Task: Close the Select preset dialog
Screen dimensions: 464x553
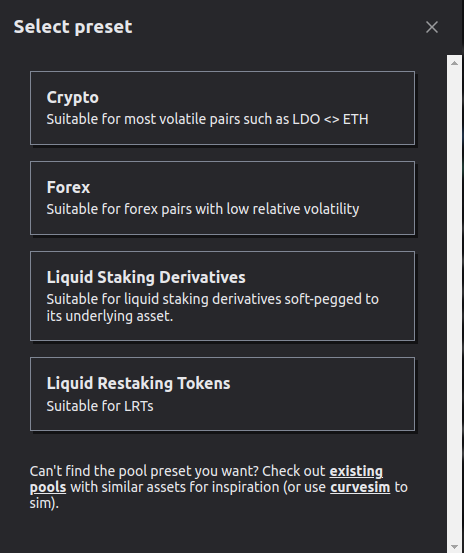Action: (x=432, y=27)
